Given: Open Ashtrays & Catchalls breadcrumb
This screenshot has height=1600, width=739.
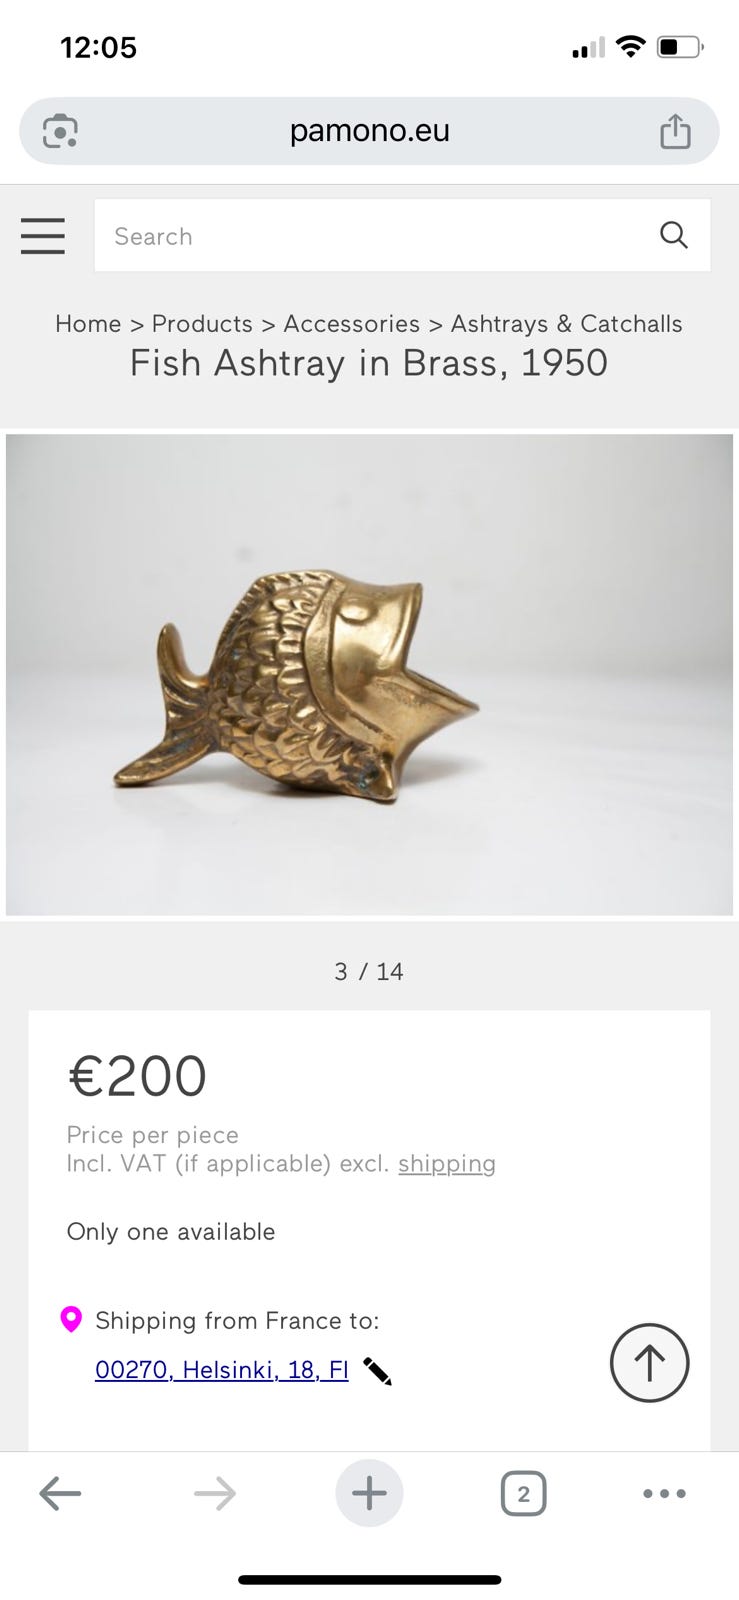Looking at the screenshot, I should (567, 324).
